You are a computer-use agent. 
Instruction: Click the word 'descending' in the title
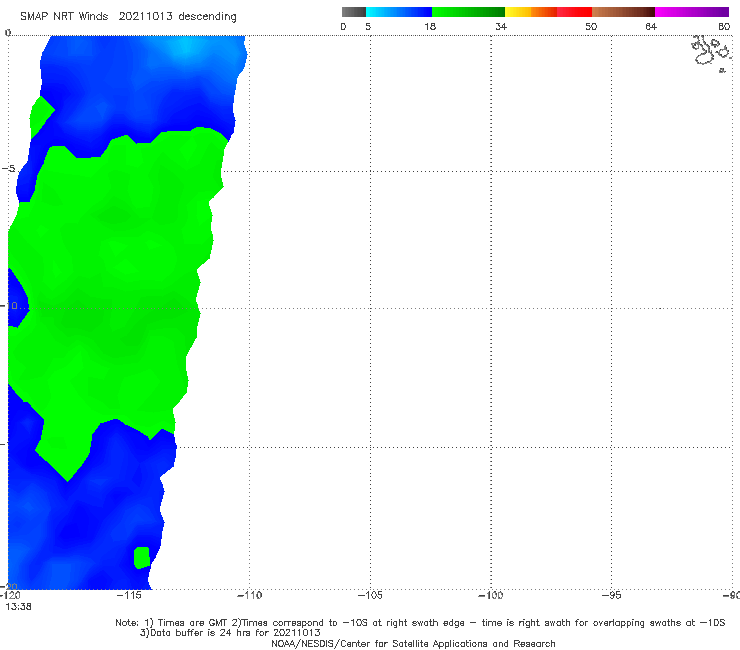[207, 17]
